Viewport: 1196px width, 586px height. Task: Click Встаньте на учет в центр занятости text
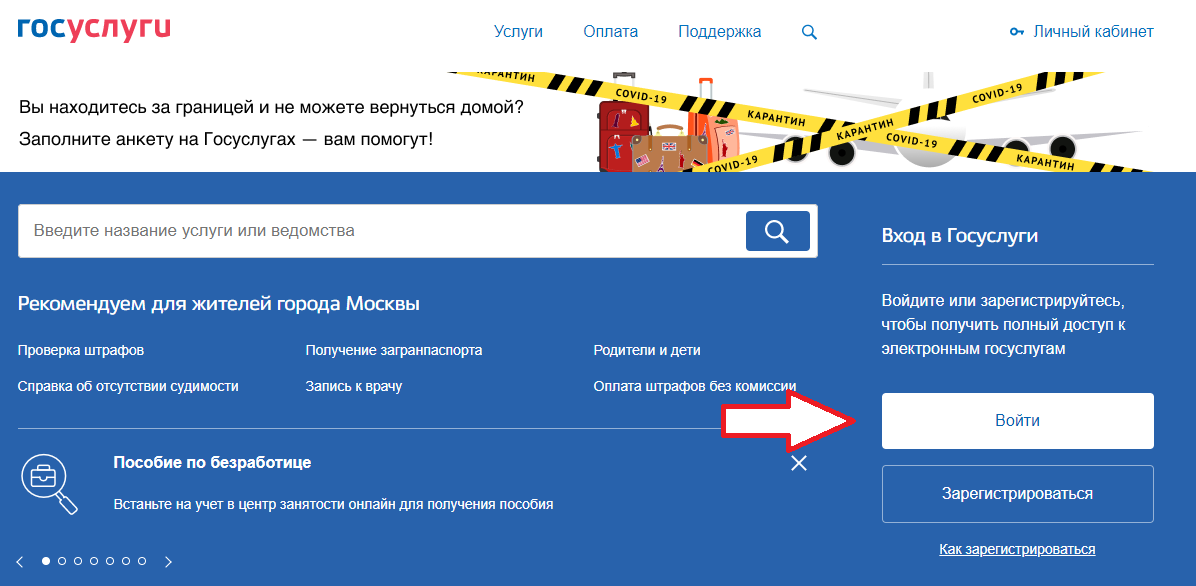coord(333,504)
